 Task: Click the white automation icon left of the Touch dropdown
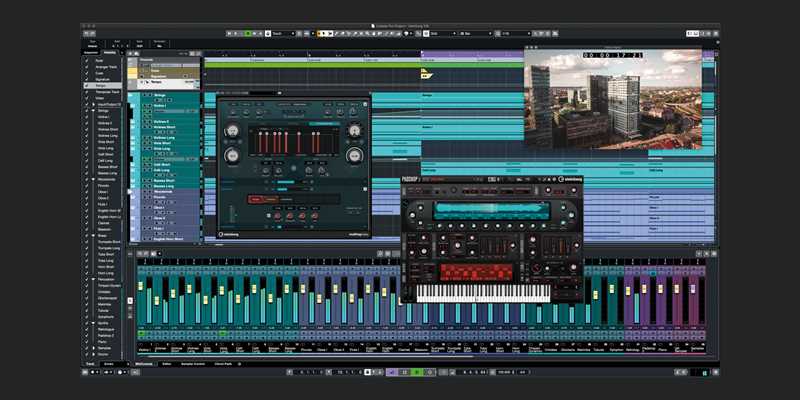268,34
